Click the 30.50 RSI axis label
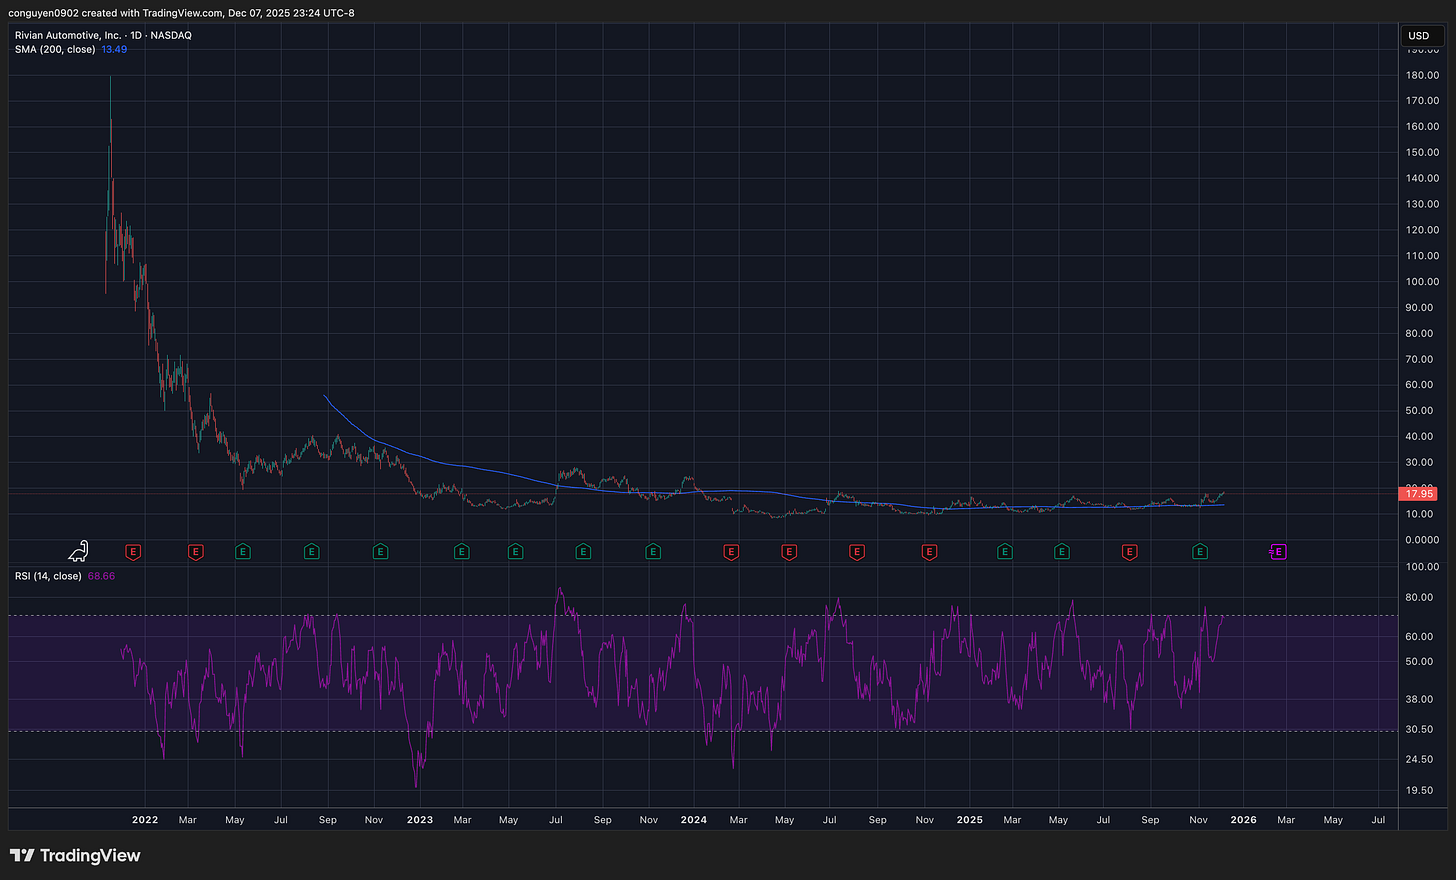The height and width of the screenshot is (880, 1456). (1420, 730)
